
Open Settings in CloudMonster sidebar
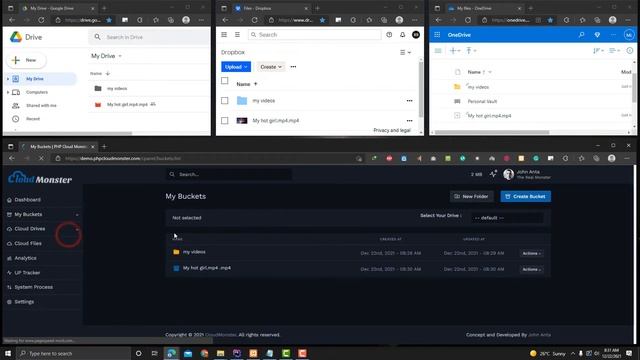(24, 302)
